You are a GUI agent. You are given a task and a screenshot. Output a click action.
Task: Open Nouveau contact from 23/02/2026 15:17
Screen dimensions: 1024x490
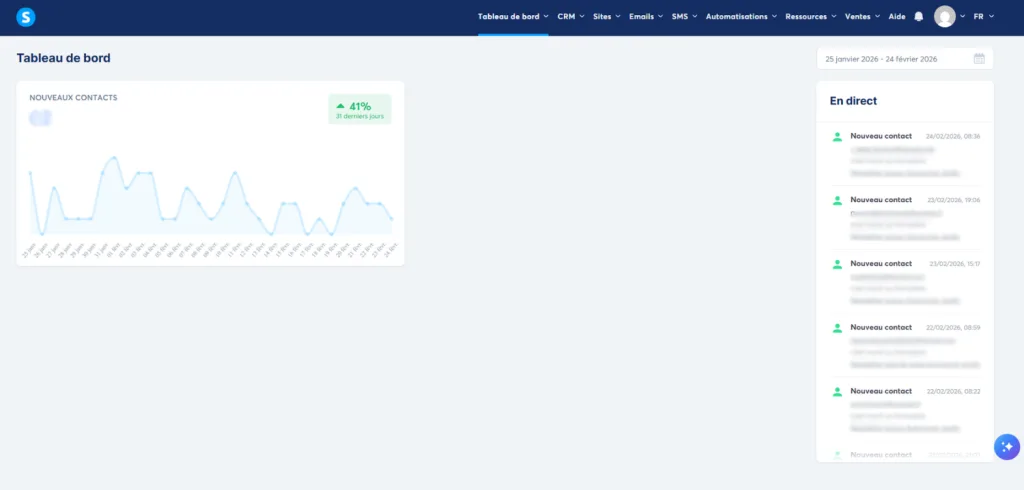(881, 264)
